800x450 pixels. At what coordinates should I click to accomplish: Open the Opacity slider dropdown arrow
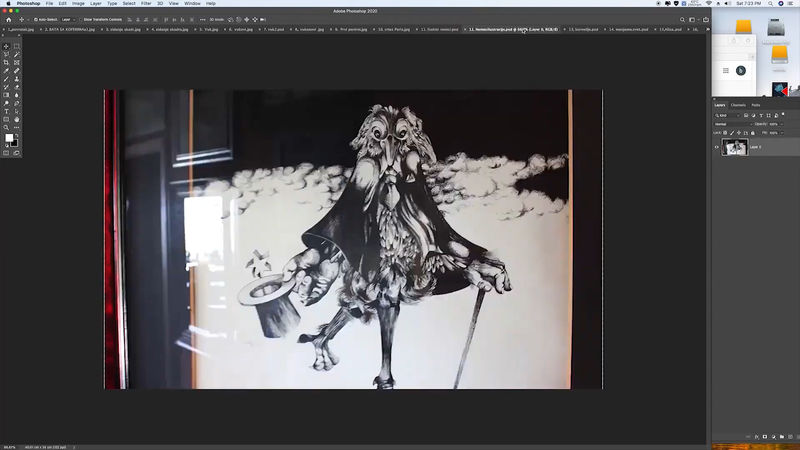coord(782,124)
